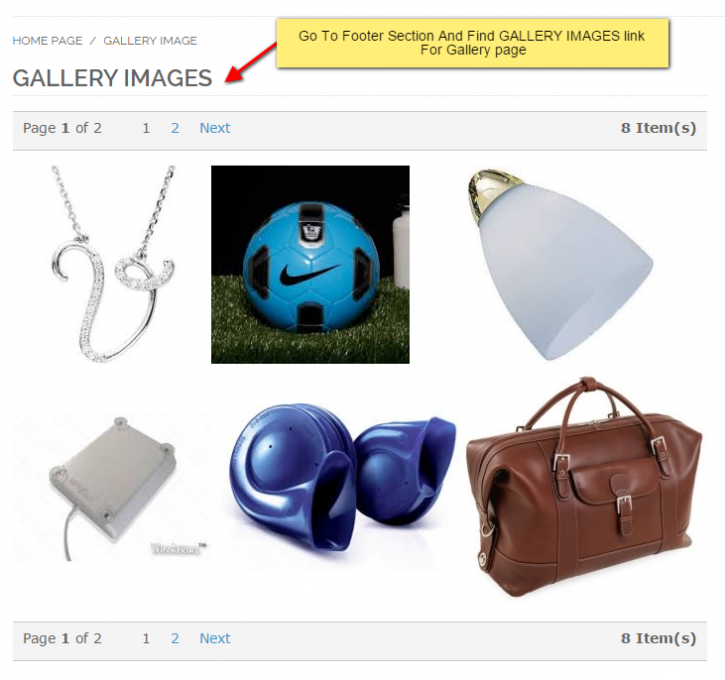725x680 pixels.
Task: Click the GALLERY IMAGES page heading
Action: point(112,78)
